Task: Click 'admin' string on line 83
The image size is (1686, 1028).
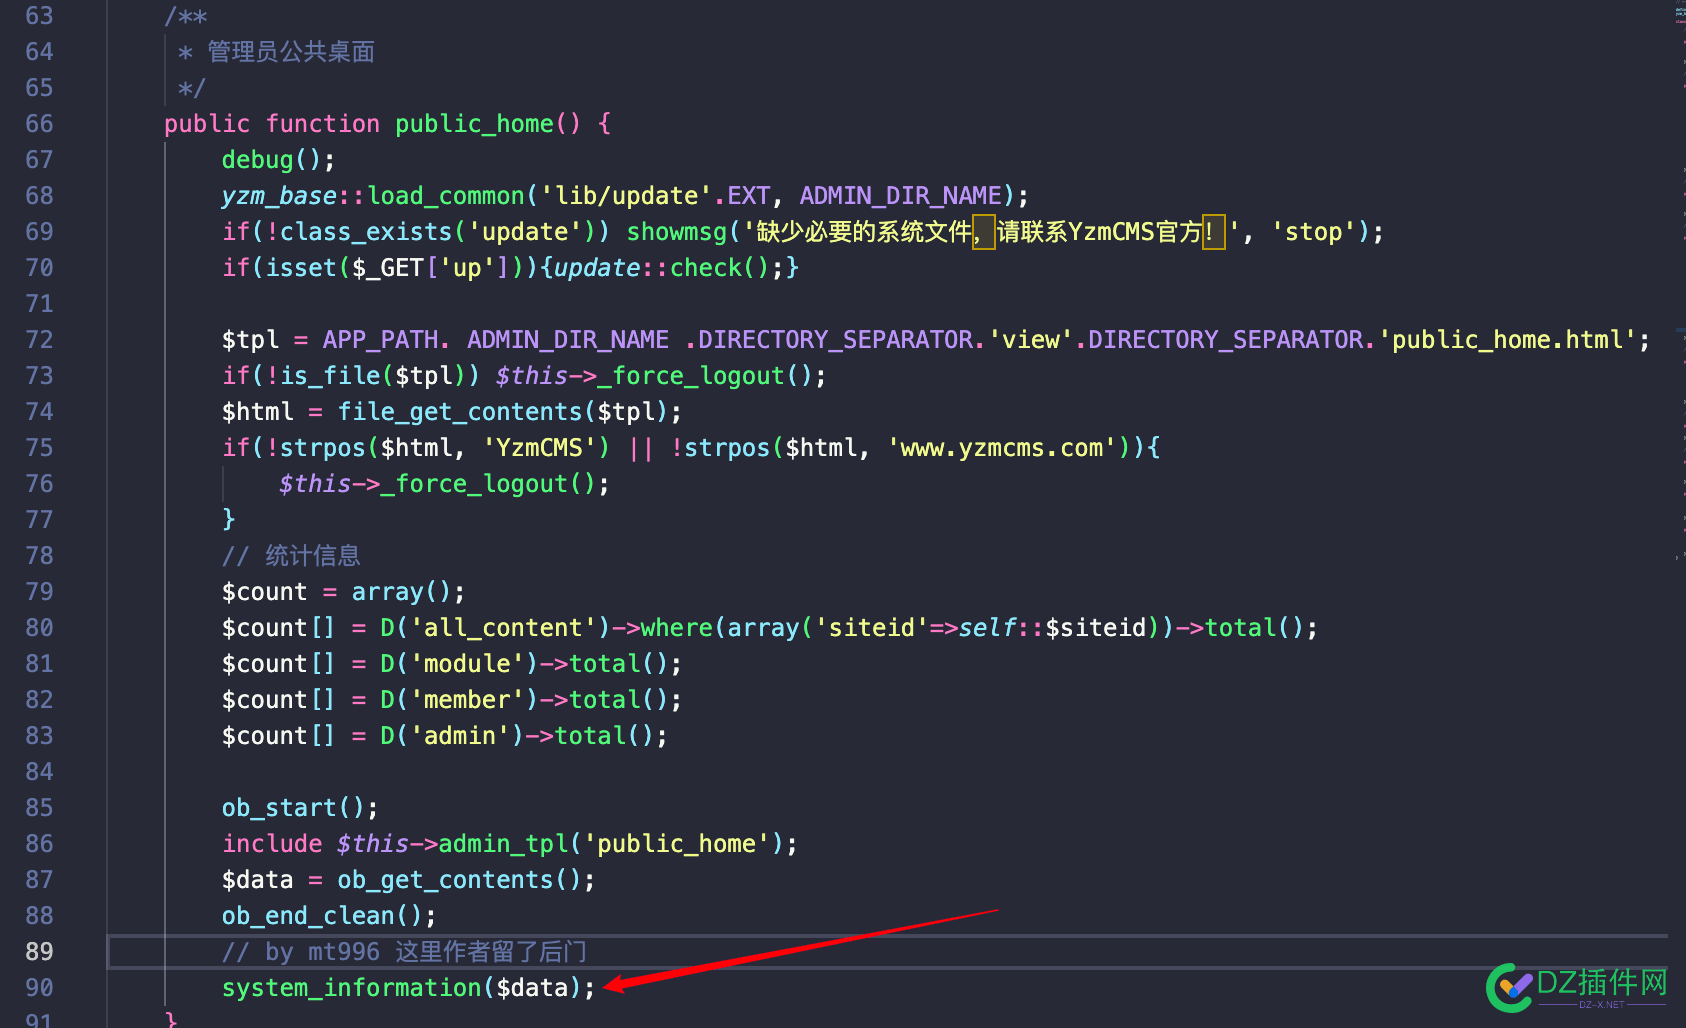Action: 460,736
